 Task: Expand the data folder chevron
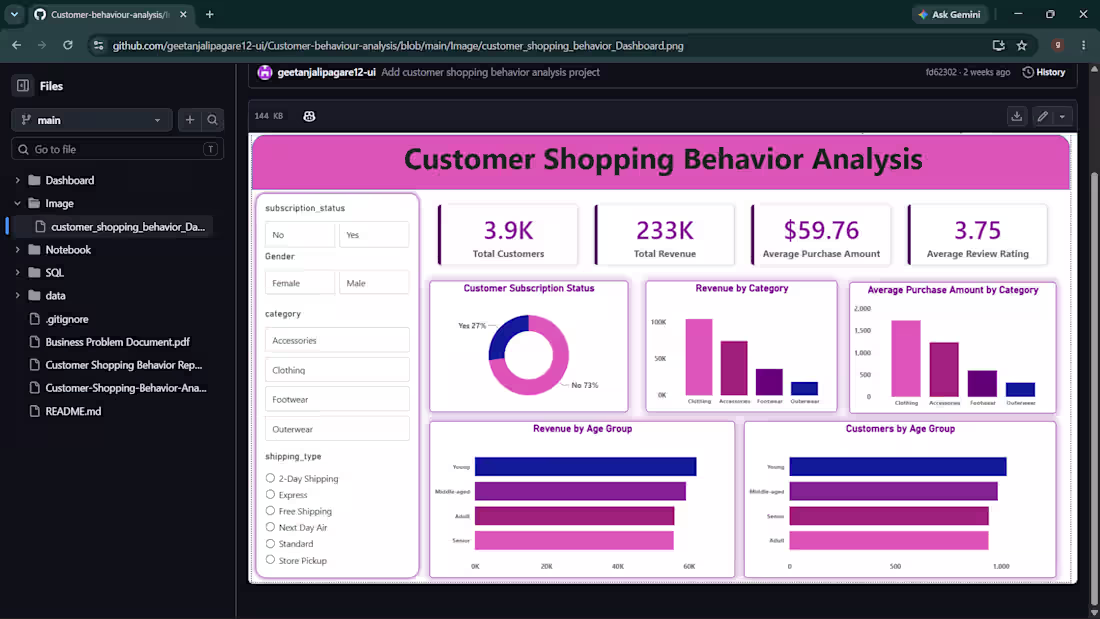point(18,295)
